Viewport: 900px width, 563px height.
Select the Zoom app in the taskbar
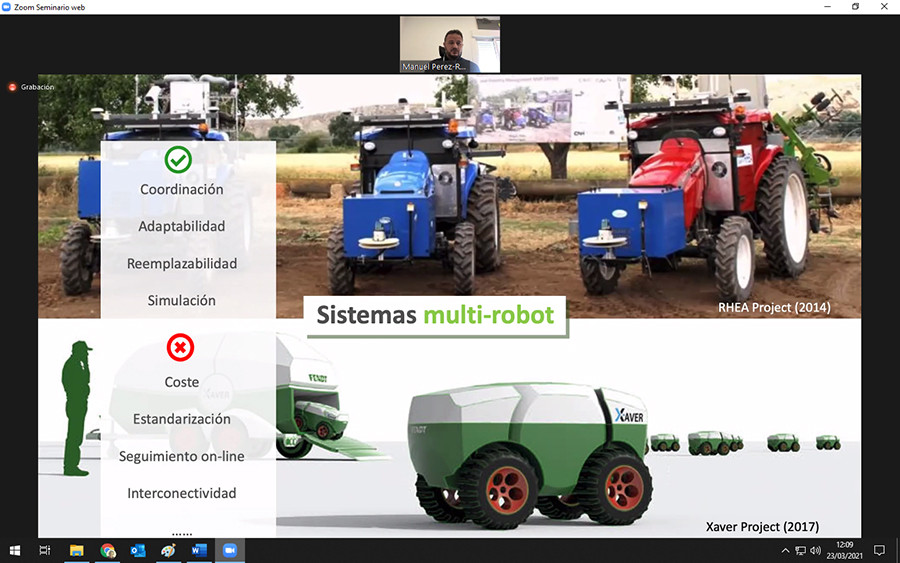point(230,551)
